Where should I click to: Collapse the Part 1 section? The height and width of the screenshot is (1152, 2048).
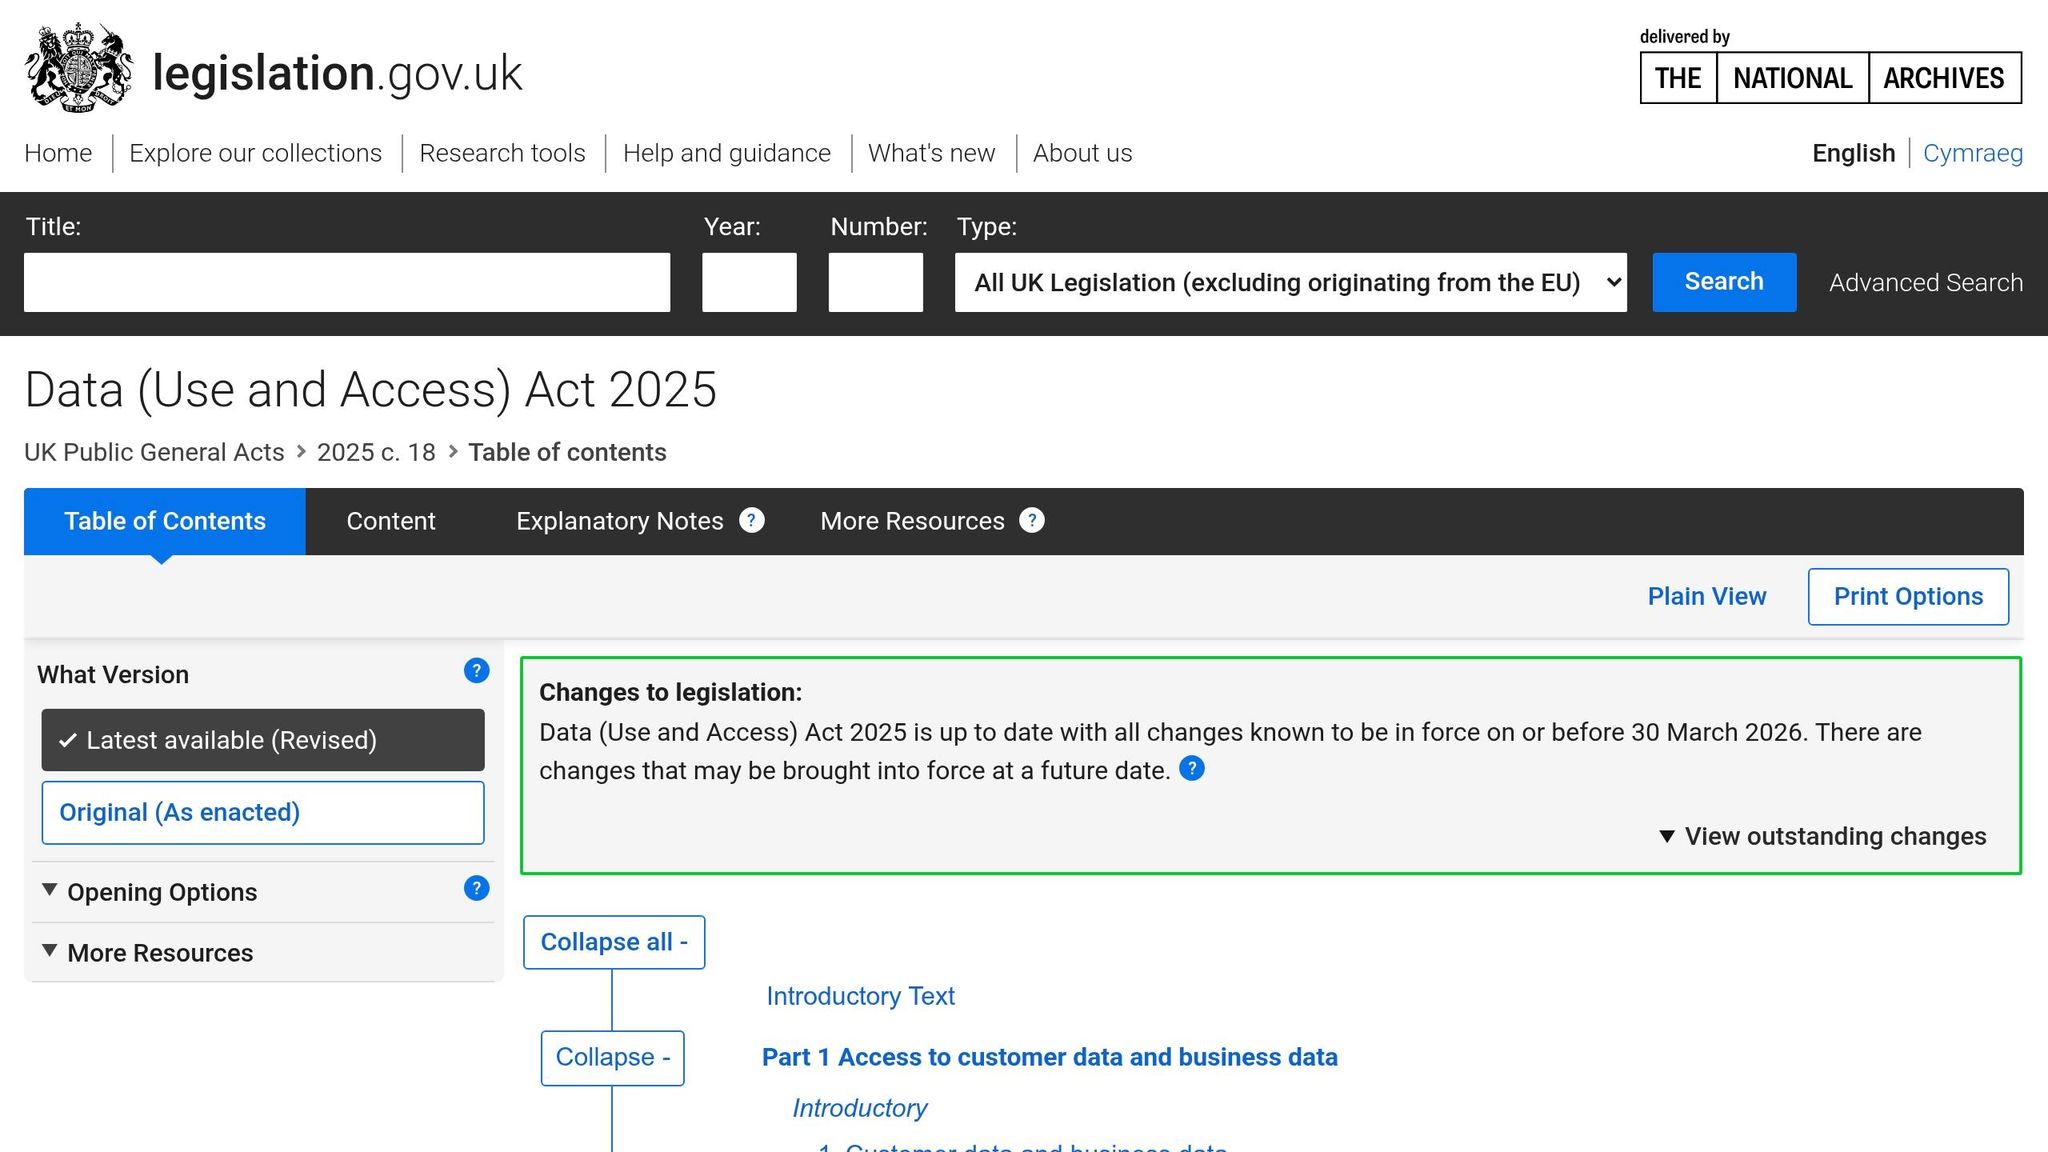[611, 1057]
